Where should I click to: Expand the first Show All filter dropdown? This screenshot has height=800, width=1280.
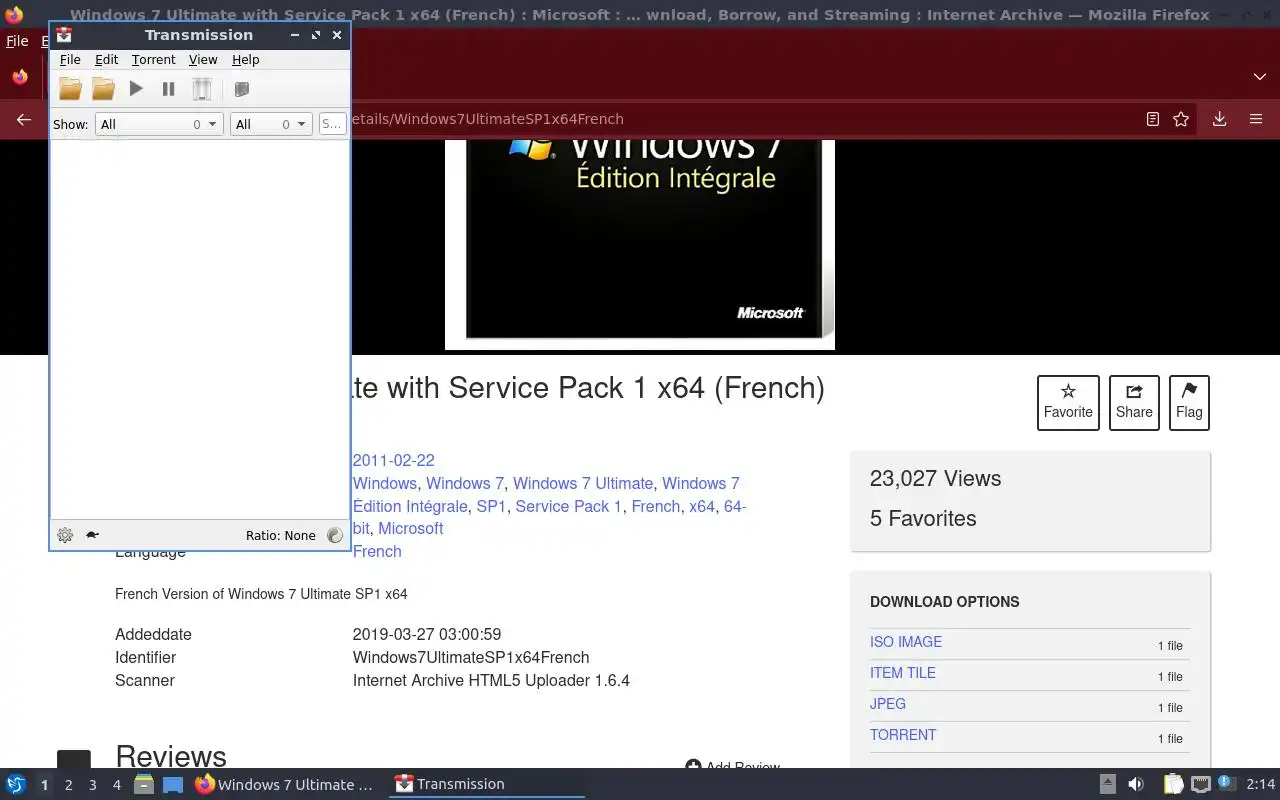point(158,124)
